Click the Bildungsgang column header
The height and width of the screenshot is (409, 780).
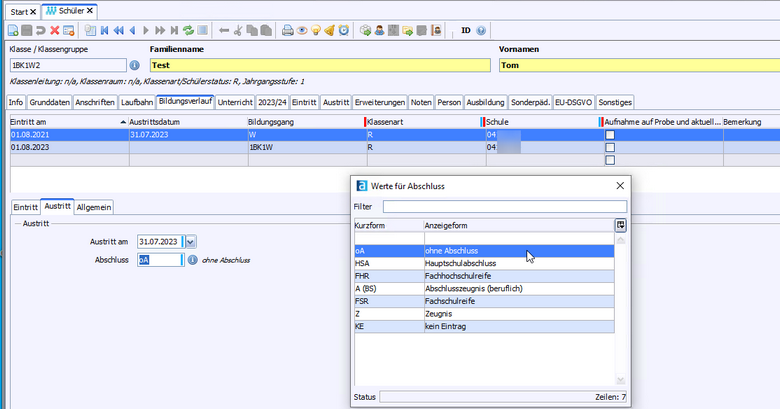[307, 122]
